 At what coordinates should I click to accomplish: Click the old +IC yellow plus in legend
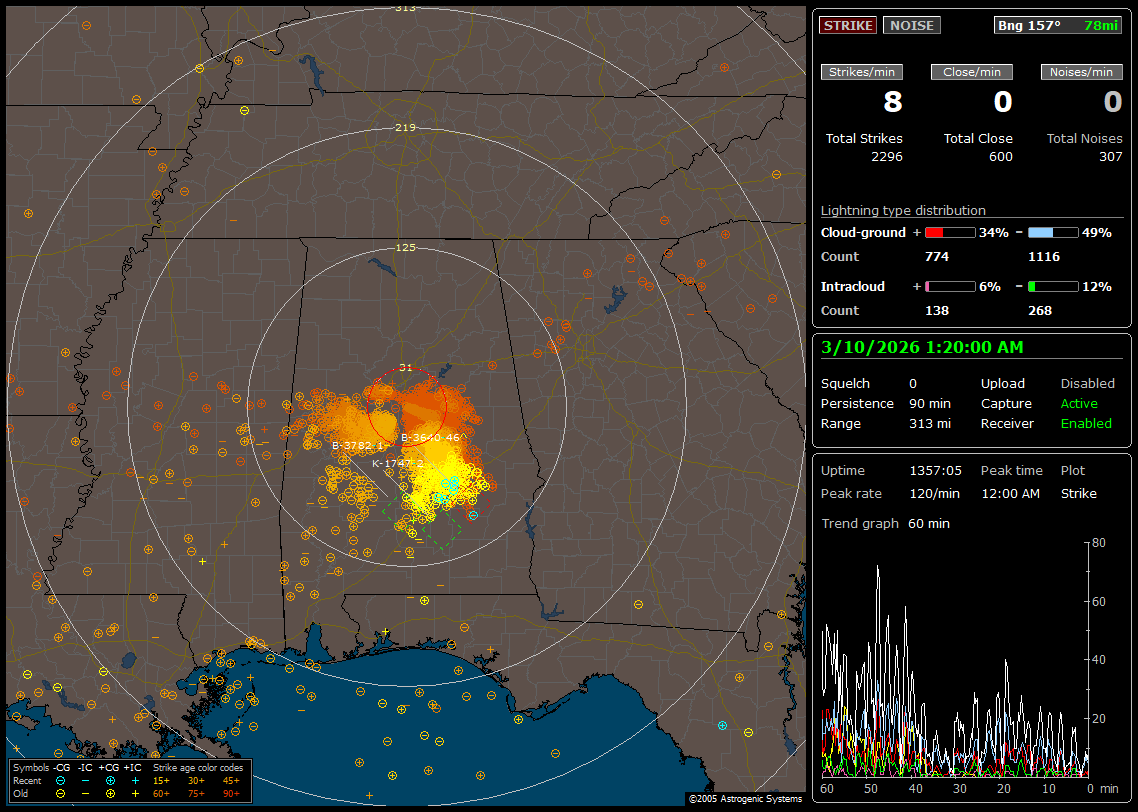point(135,793)
